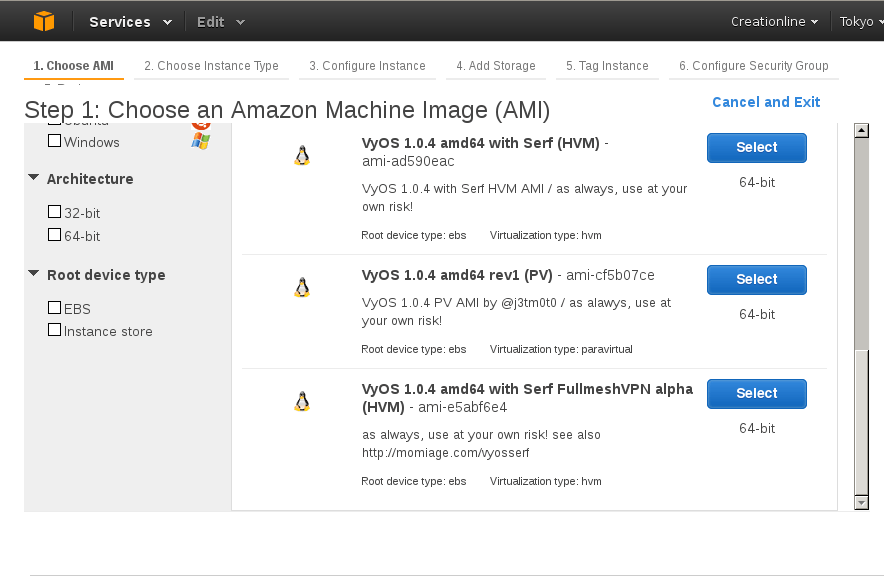Viewport: 884px width, 576px height.
Task: Switch to 6. Configure Security Group tab
Action: coord(754,66)
